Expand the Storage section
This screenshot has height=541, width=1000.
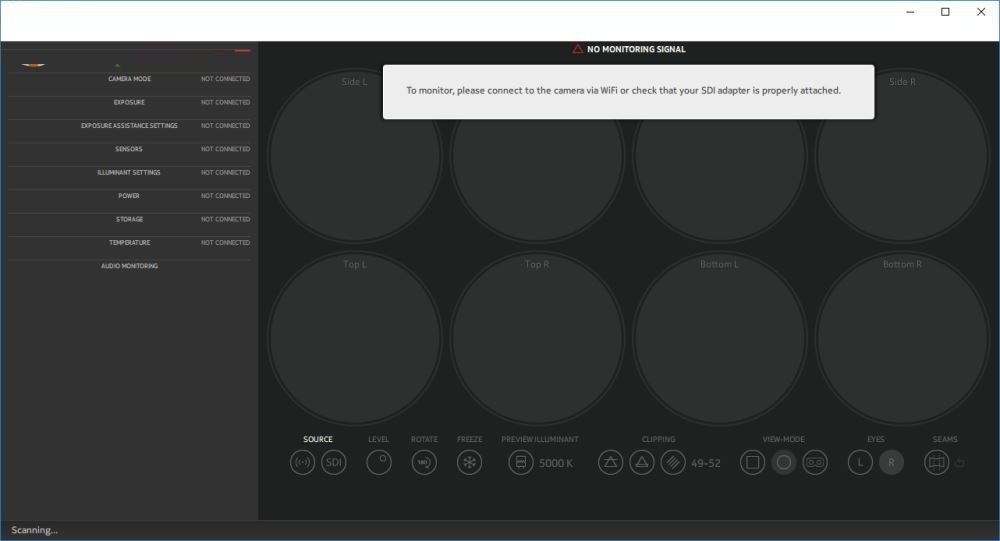(x=129, y=219)
